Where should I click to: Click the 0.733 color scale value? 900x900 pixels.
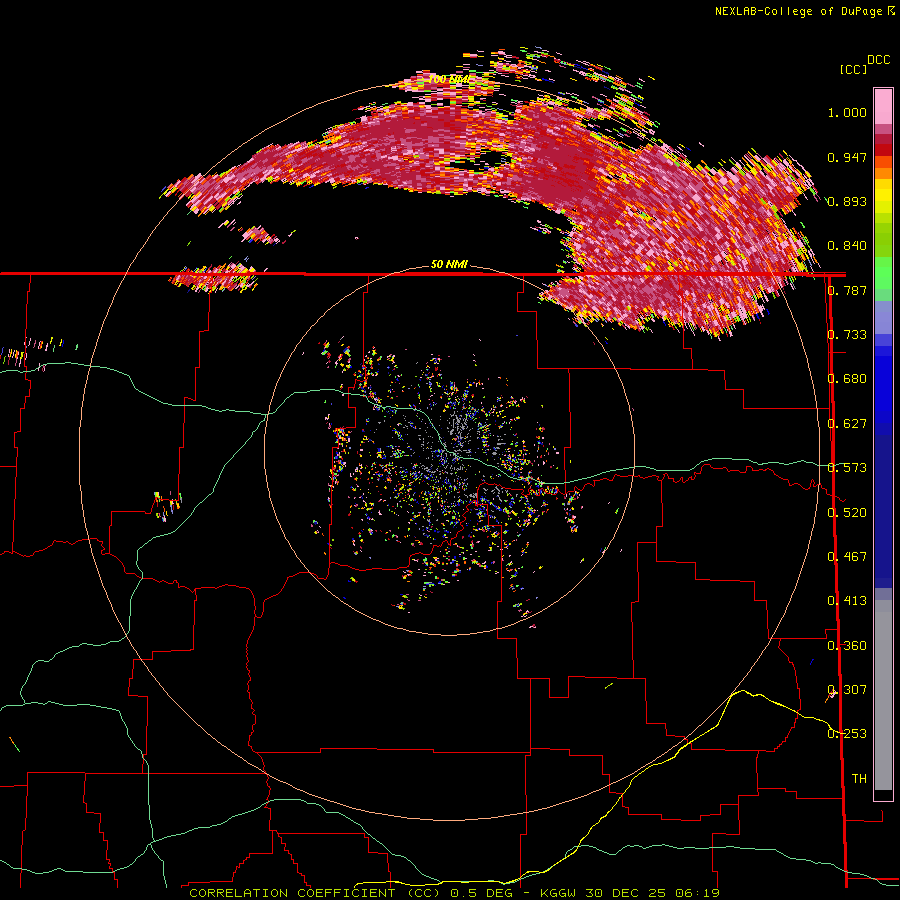coord(847,335)
